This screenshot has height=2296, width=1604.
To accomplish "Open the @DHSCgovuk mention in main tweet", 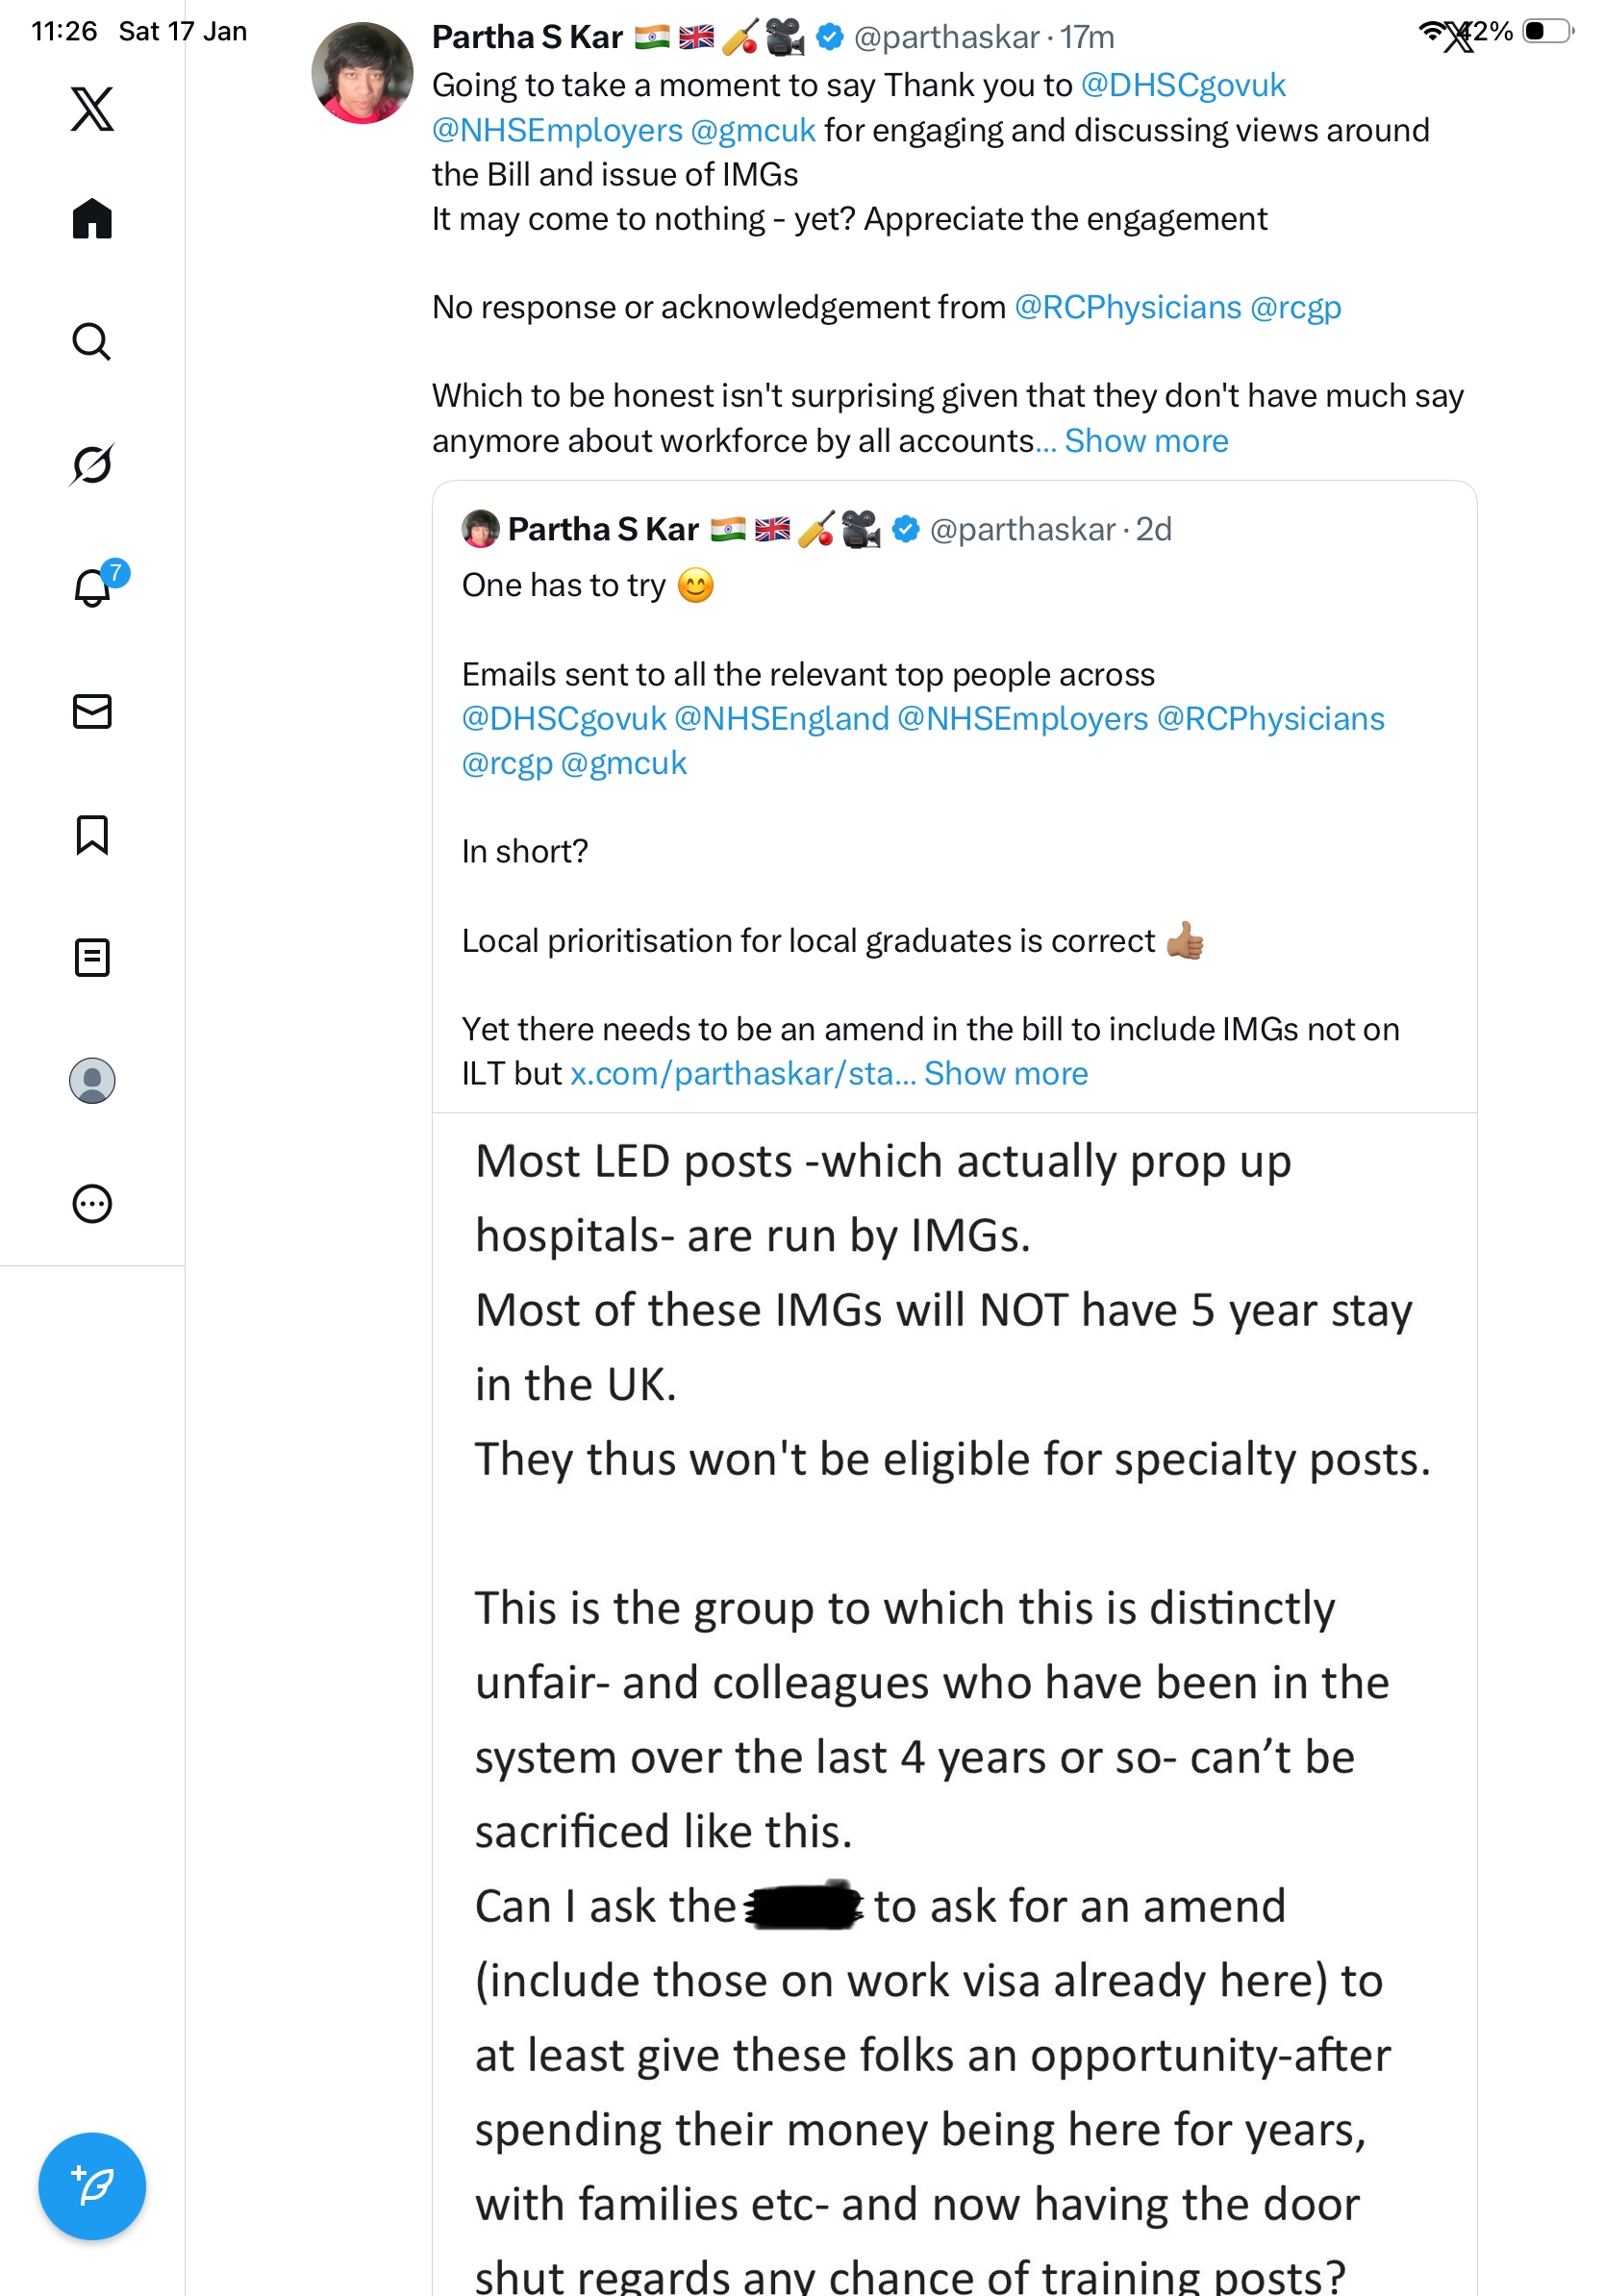I will coord(1183,86).
